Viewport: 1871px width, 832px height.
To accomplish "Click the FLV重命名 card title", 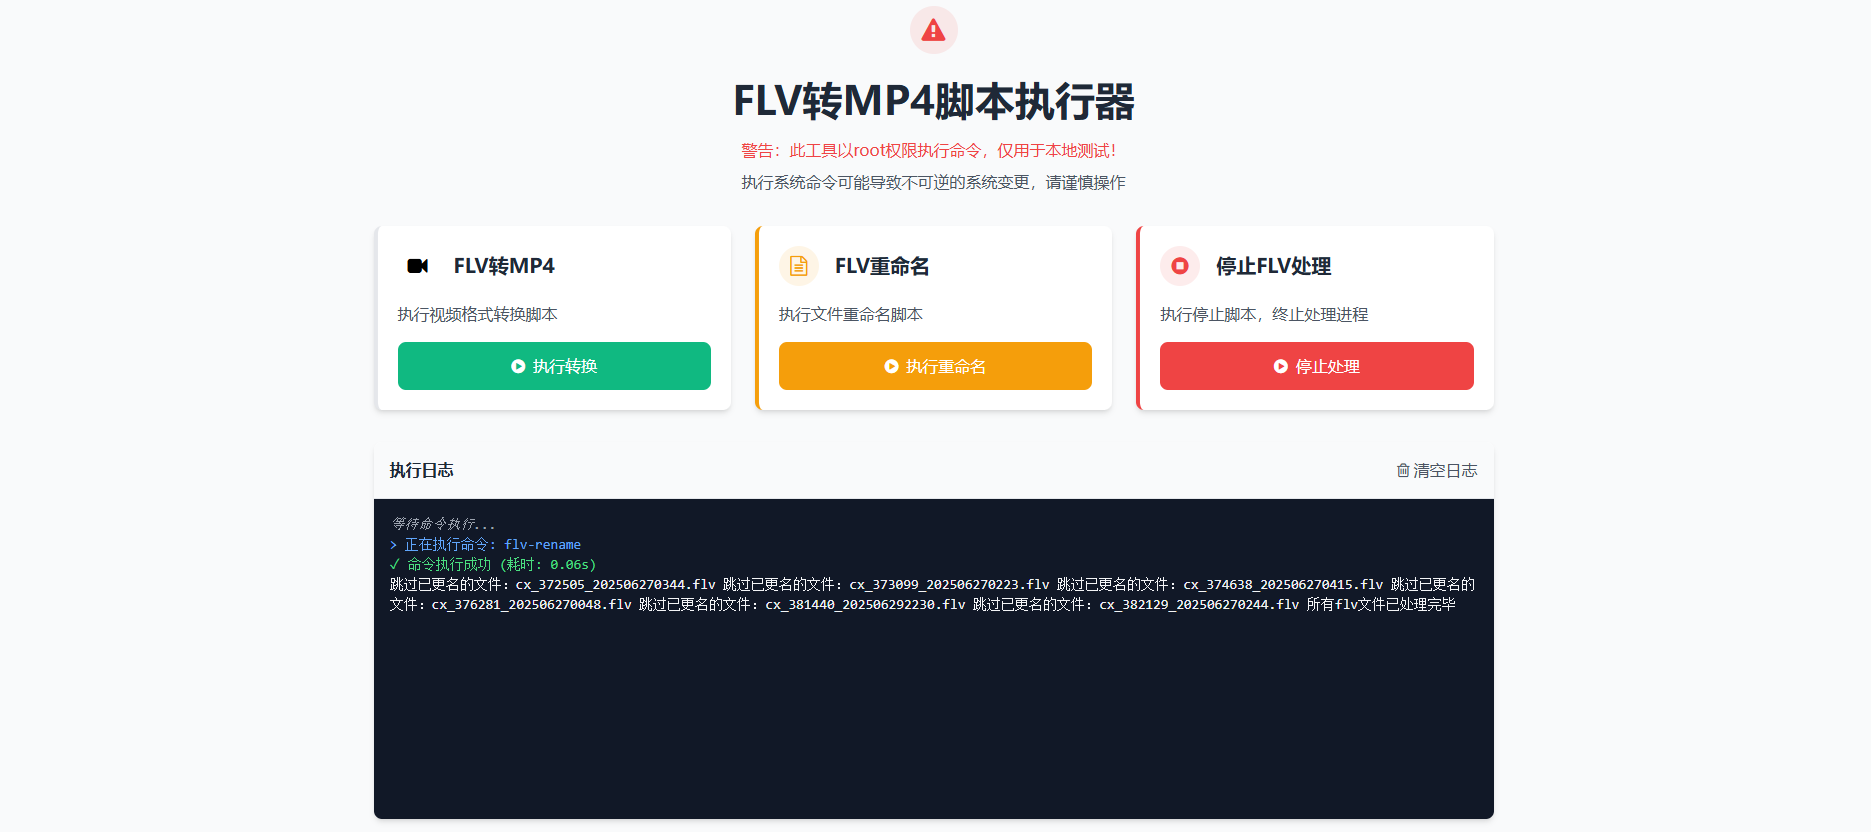I will click(882, 266).
